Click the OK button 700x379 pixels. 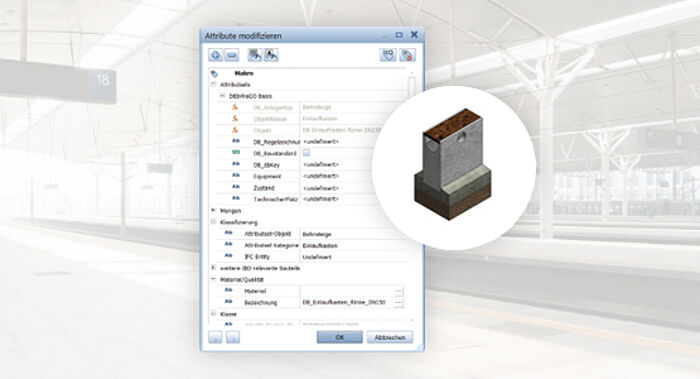(x=340, y=337)
